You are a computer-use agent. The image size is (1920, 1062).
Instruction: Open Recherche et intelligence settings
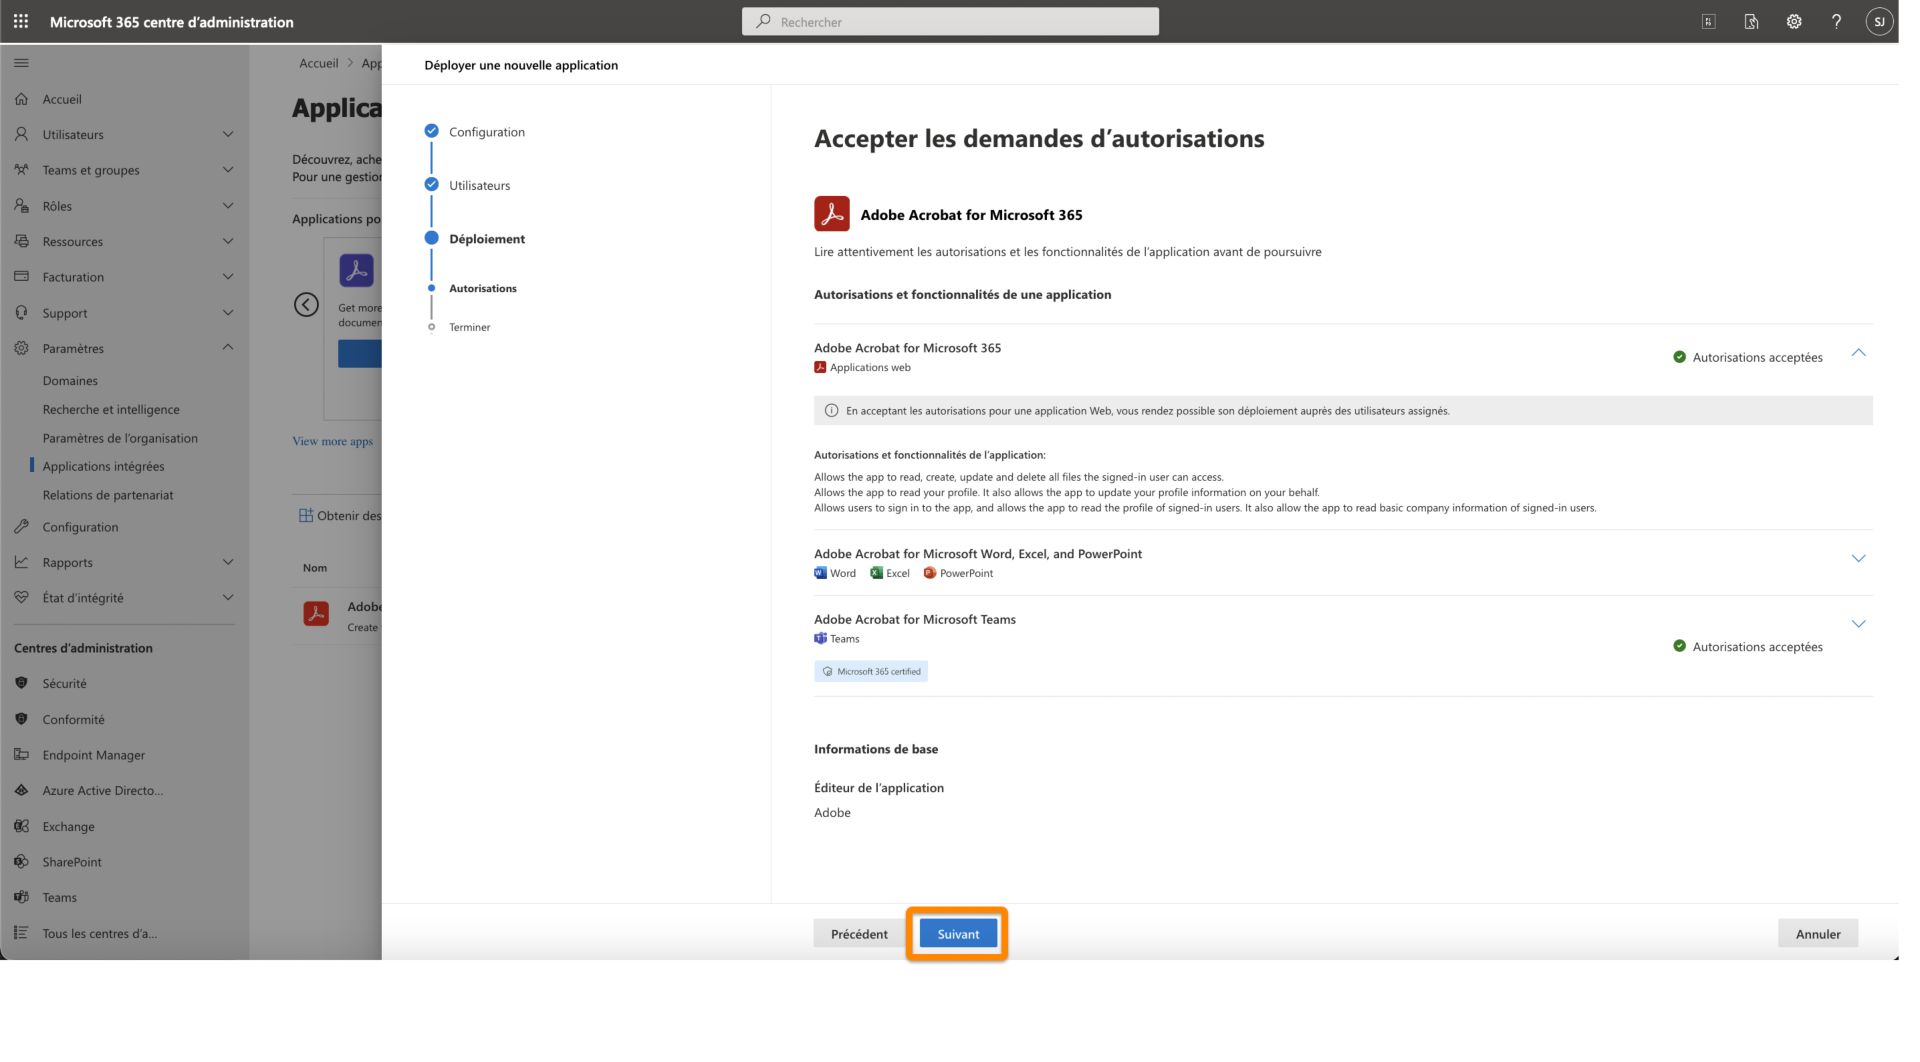[x=111, y=409]
